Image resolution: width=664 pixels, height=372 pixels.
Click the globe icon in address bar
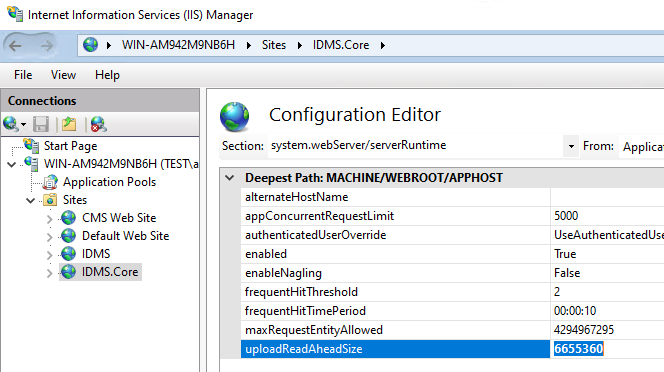pyautogui.click(x=90, y=44)
